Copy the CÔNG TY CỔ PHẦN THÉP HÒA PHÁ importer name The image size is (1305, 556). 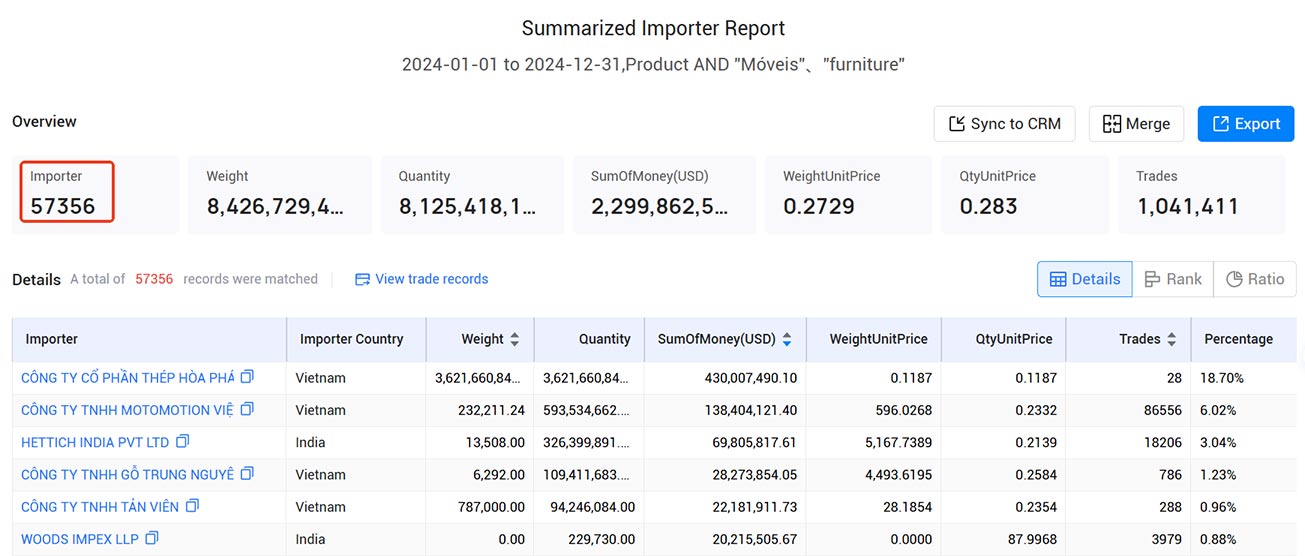pos(247,377)
